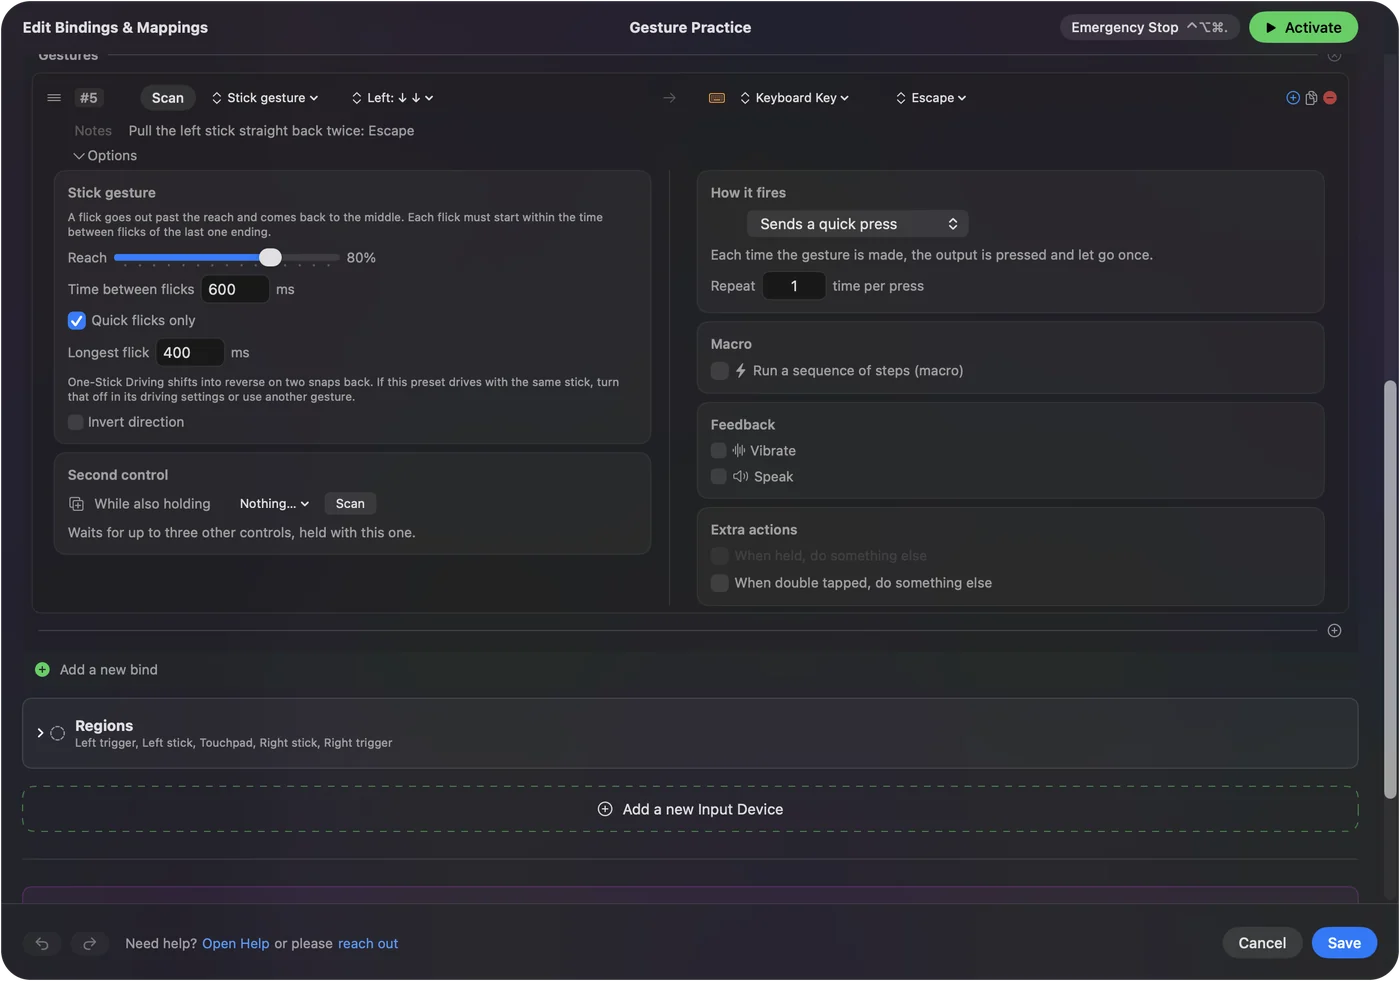Screen dimensions: 1400x981
Task: Click the drag handle of bind #5
Action: click(x=54, y=98)
